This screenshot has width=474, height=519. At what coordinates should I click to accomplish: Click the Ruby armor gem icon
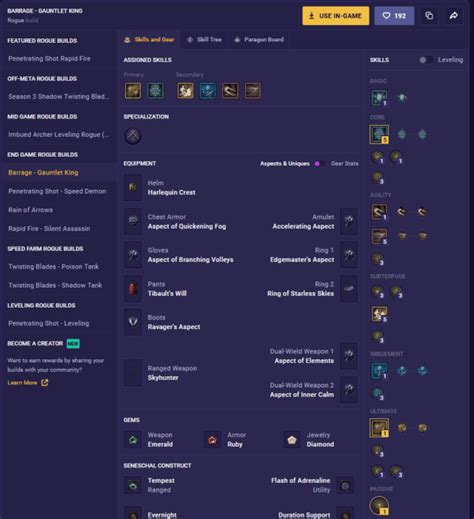click(x=212, y=440)
